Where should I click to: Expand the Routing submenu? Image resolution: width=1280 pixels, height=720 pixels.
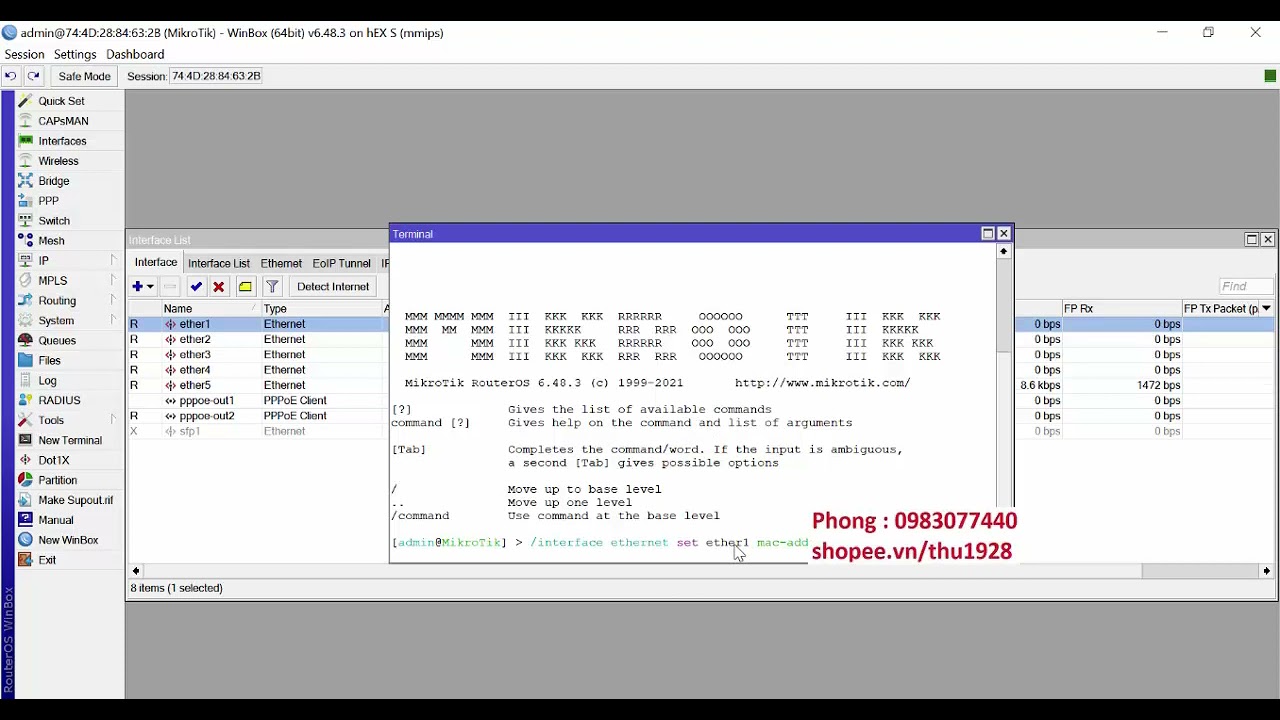point(113,300)
